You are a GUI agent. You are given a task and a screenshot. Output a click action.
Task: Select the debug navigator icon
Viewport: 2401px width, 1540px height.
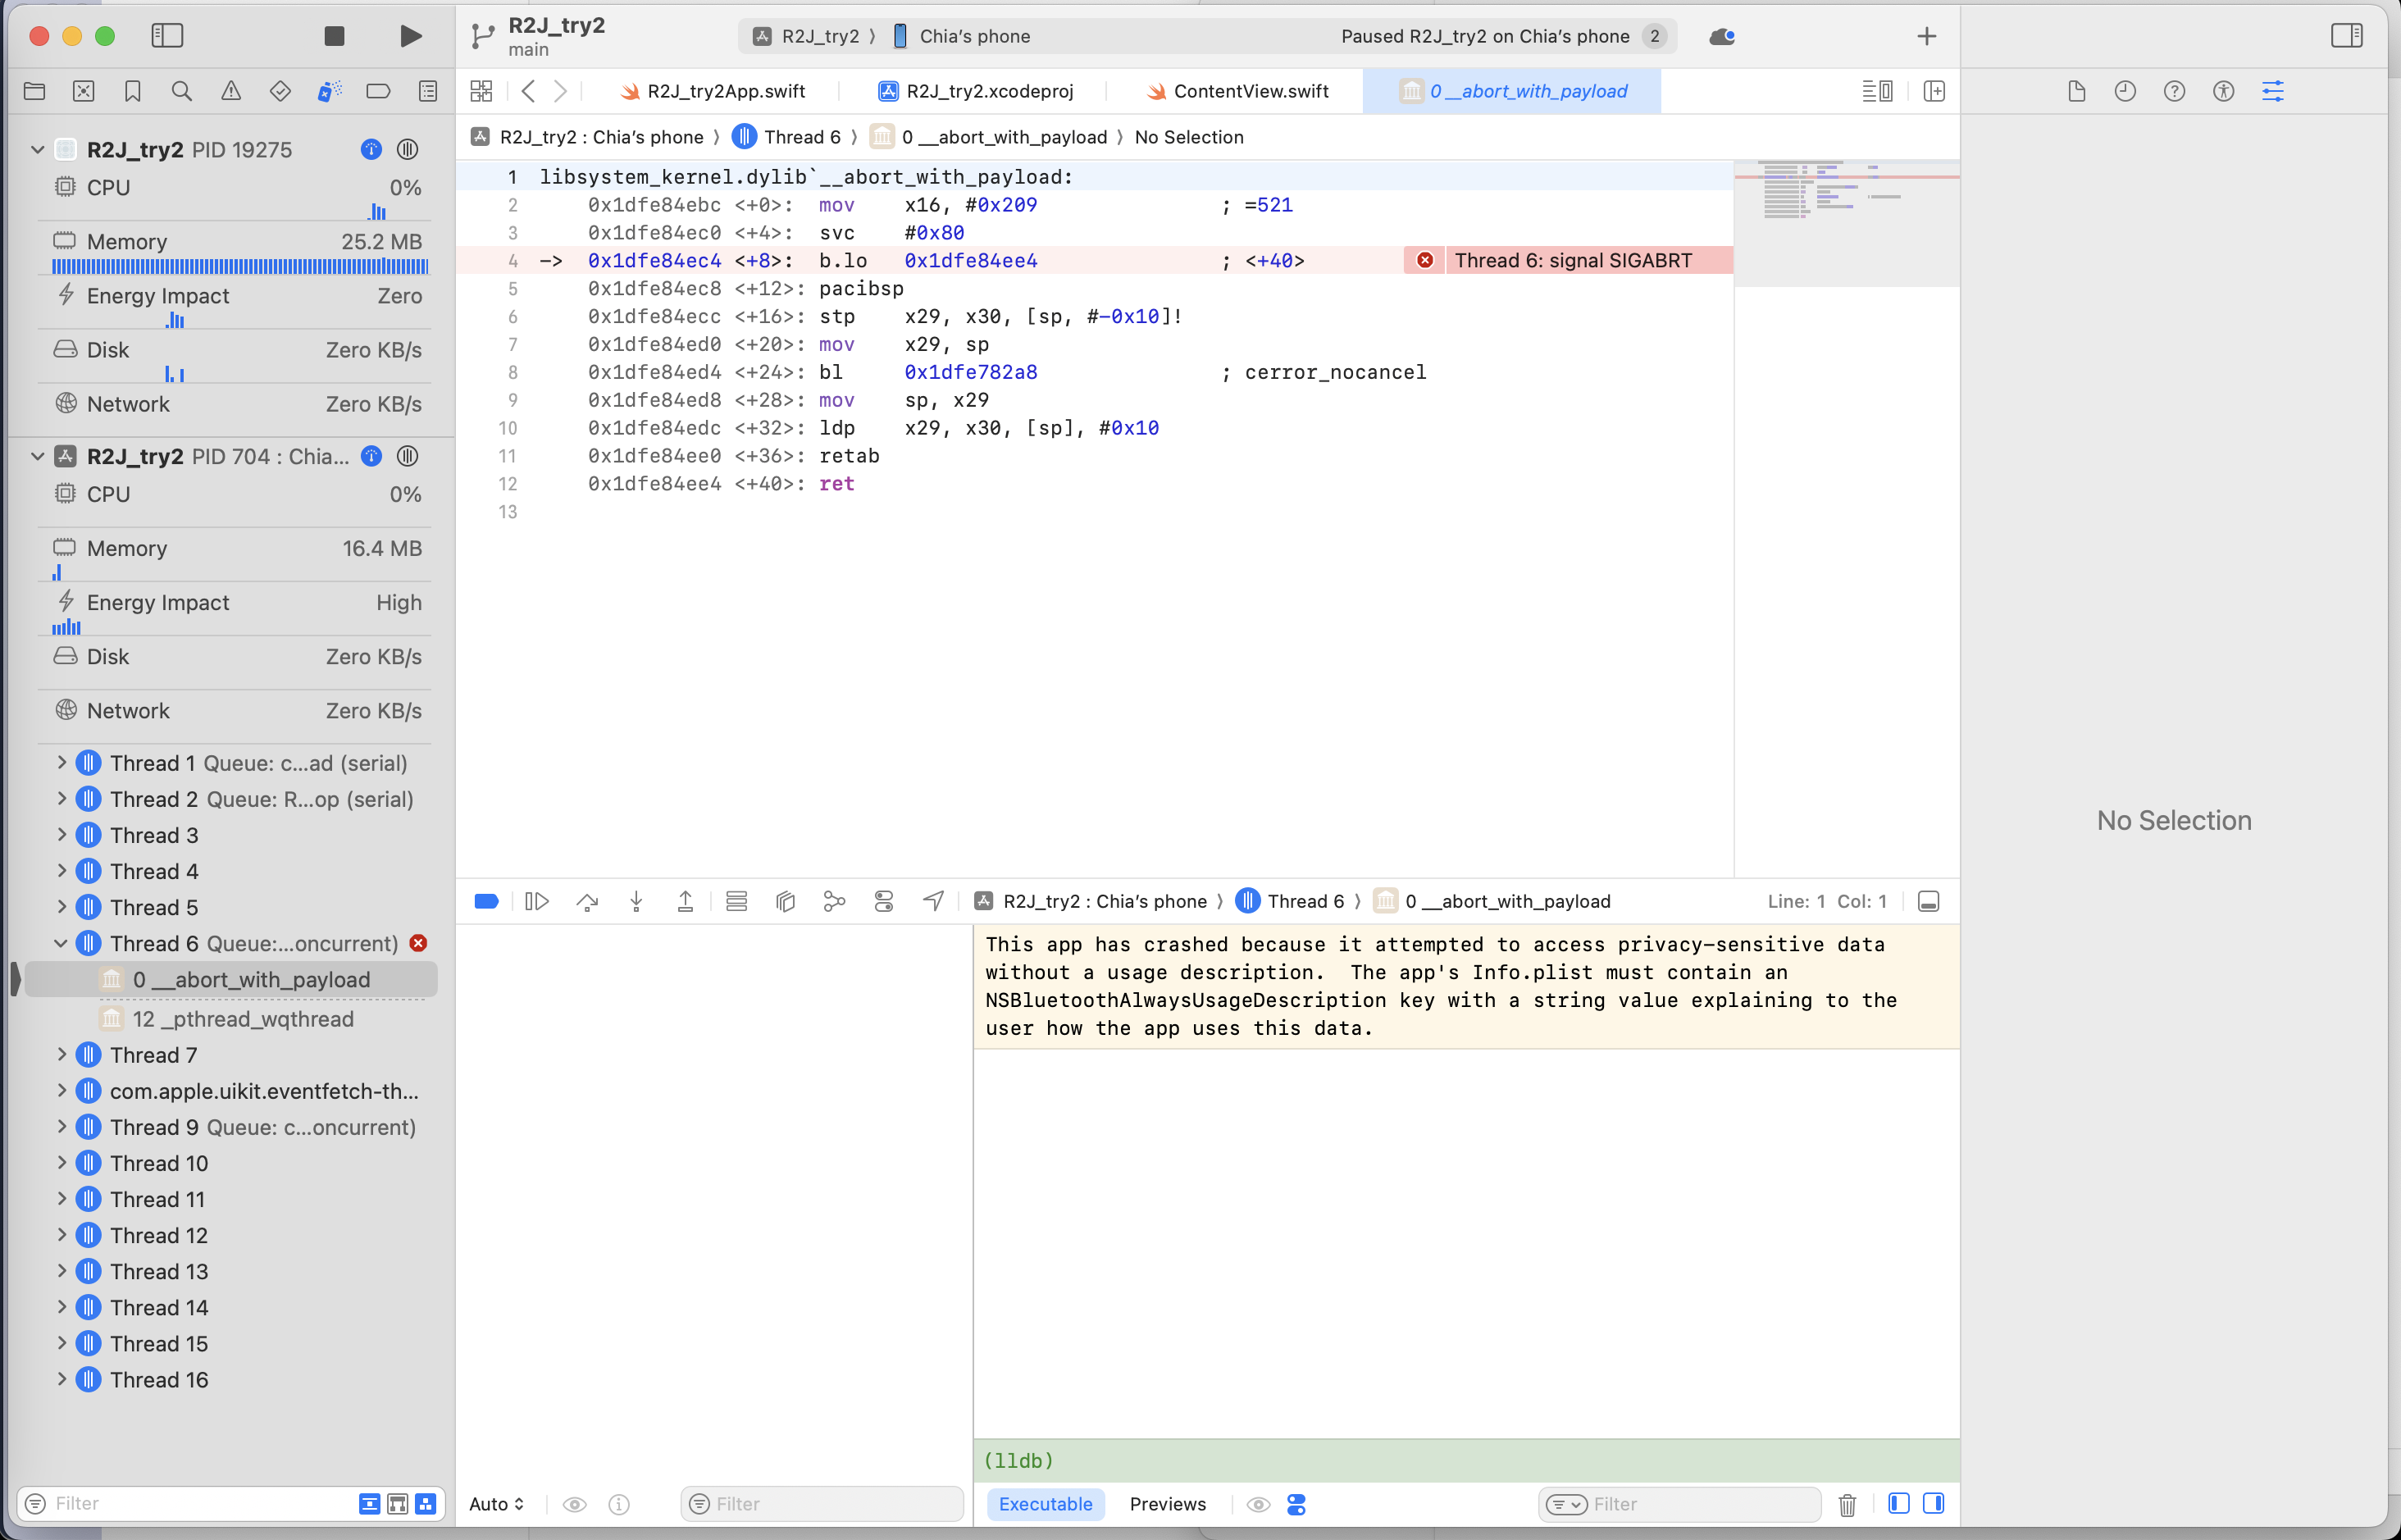click(x=329, y=91)
